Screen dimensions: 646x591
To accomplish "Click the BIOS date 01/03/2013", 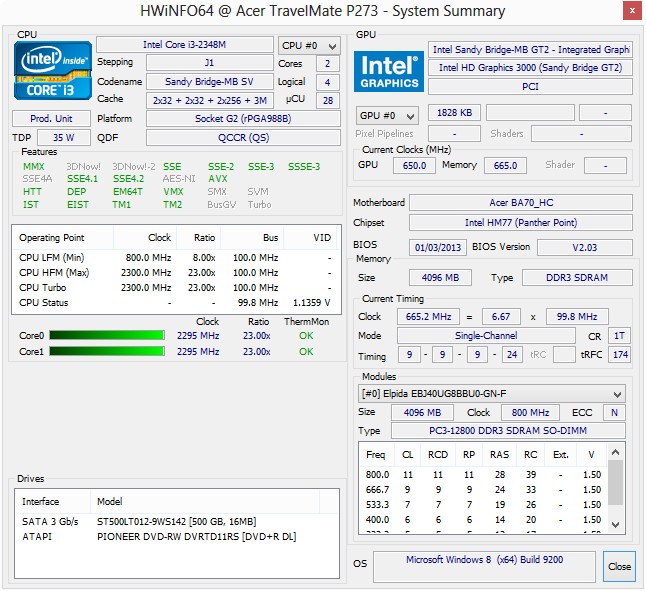I will (438, 248).
